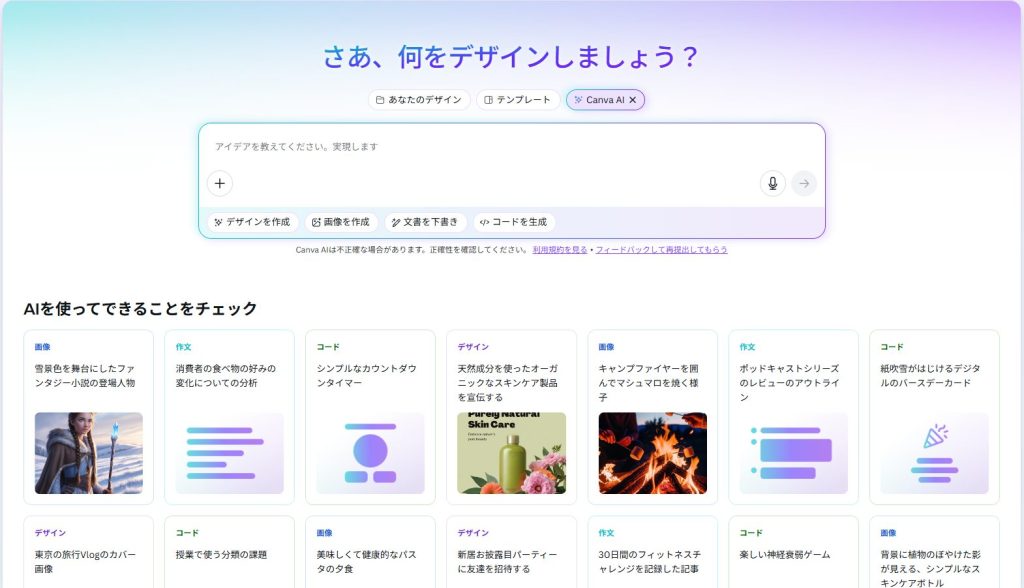Select the コードを生成 code chip
Viewport: 1024px width, 588px height.
[514, 221]
